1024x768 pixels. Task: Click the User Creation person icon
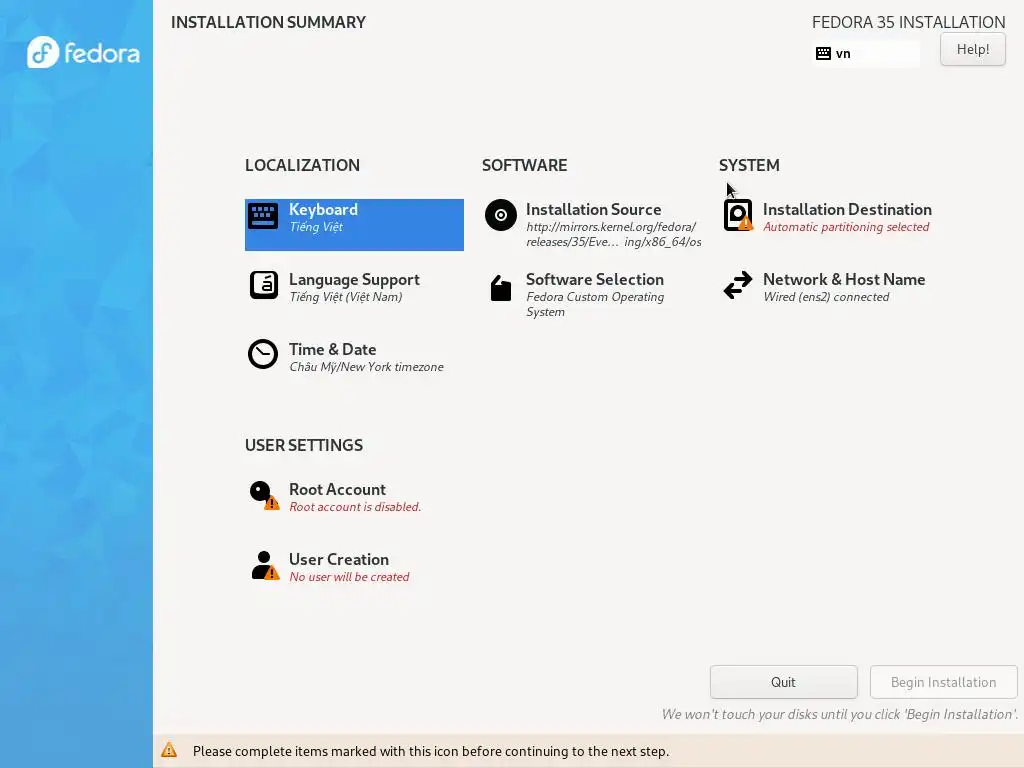pyautogui.click(x=265, y=566)
